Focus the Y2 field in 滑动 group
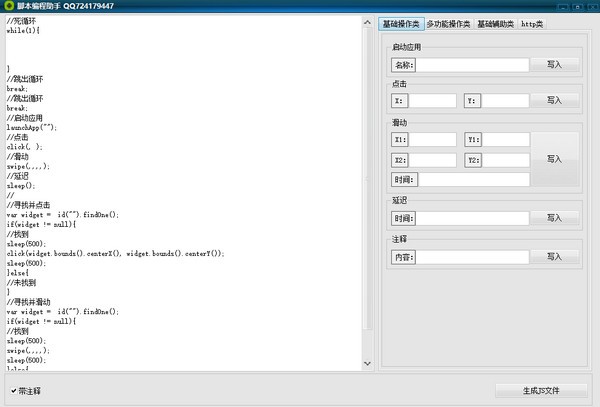 point(505,160)
